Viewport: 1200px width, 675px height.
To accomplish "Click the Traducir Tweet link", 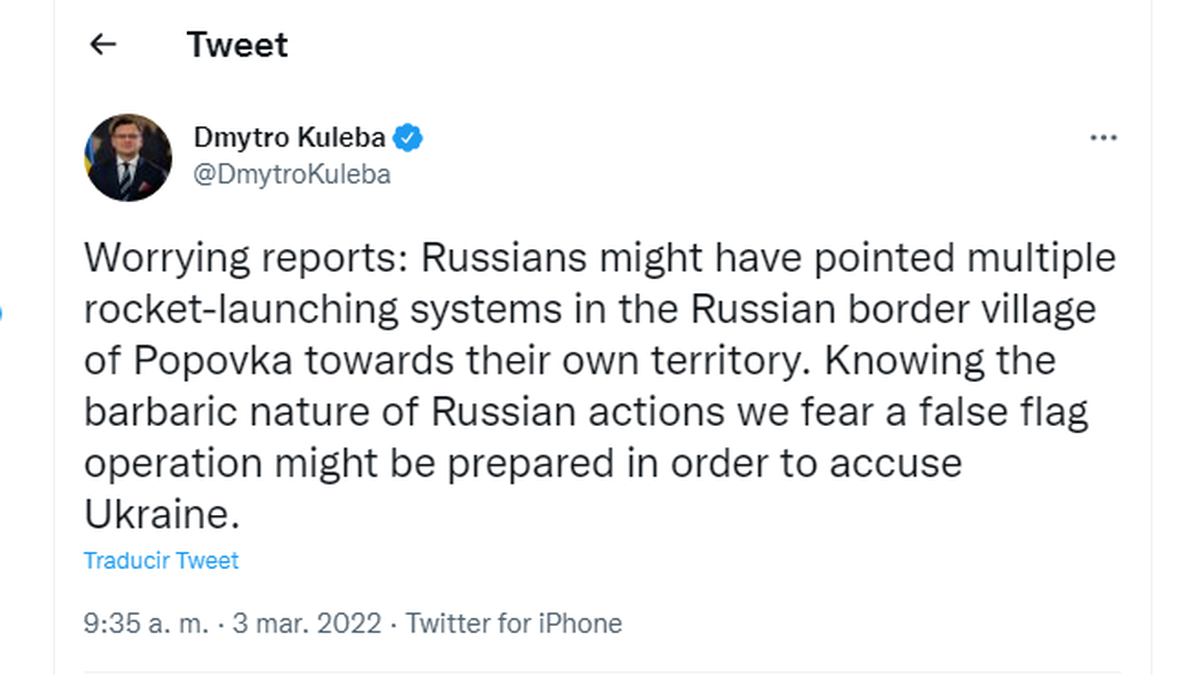I will (161, 560).
